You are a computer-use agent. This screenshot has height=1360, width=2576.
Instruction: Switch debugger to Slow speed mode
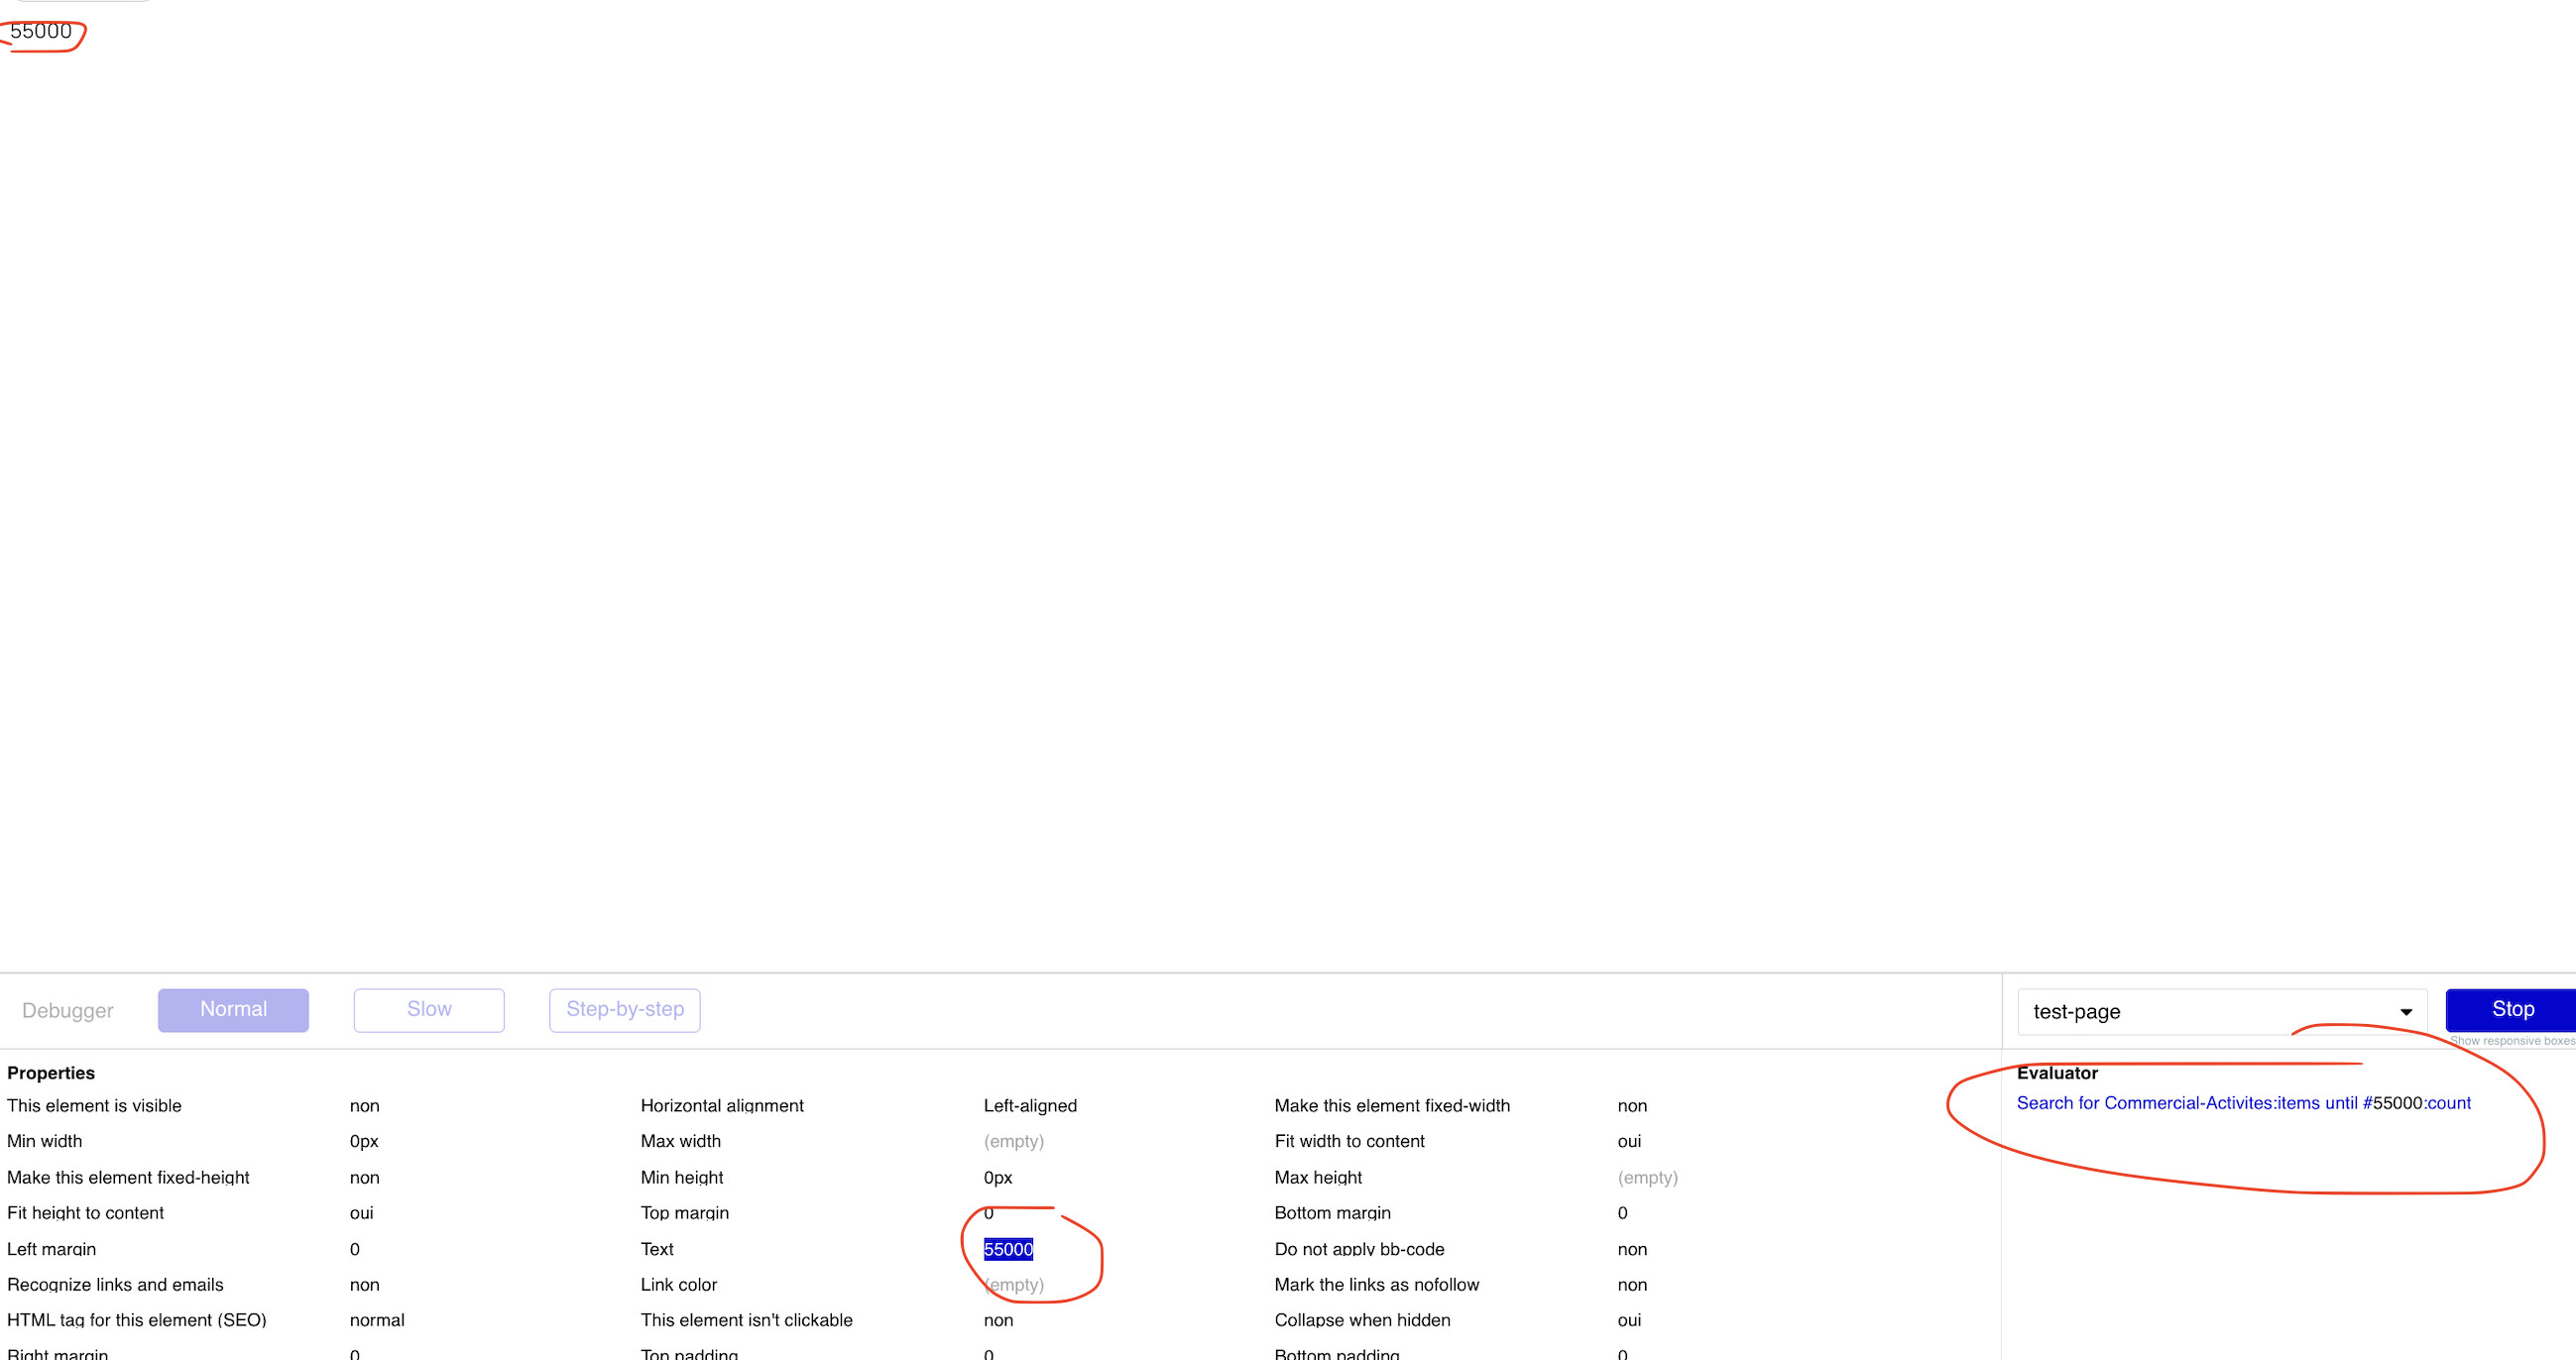tap(428, 1010)
